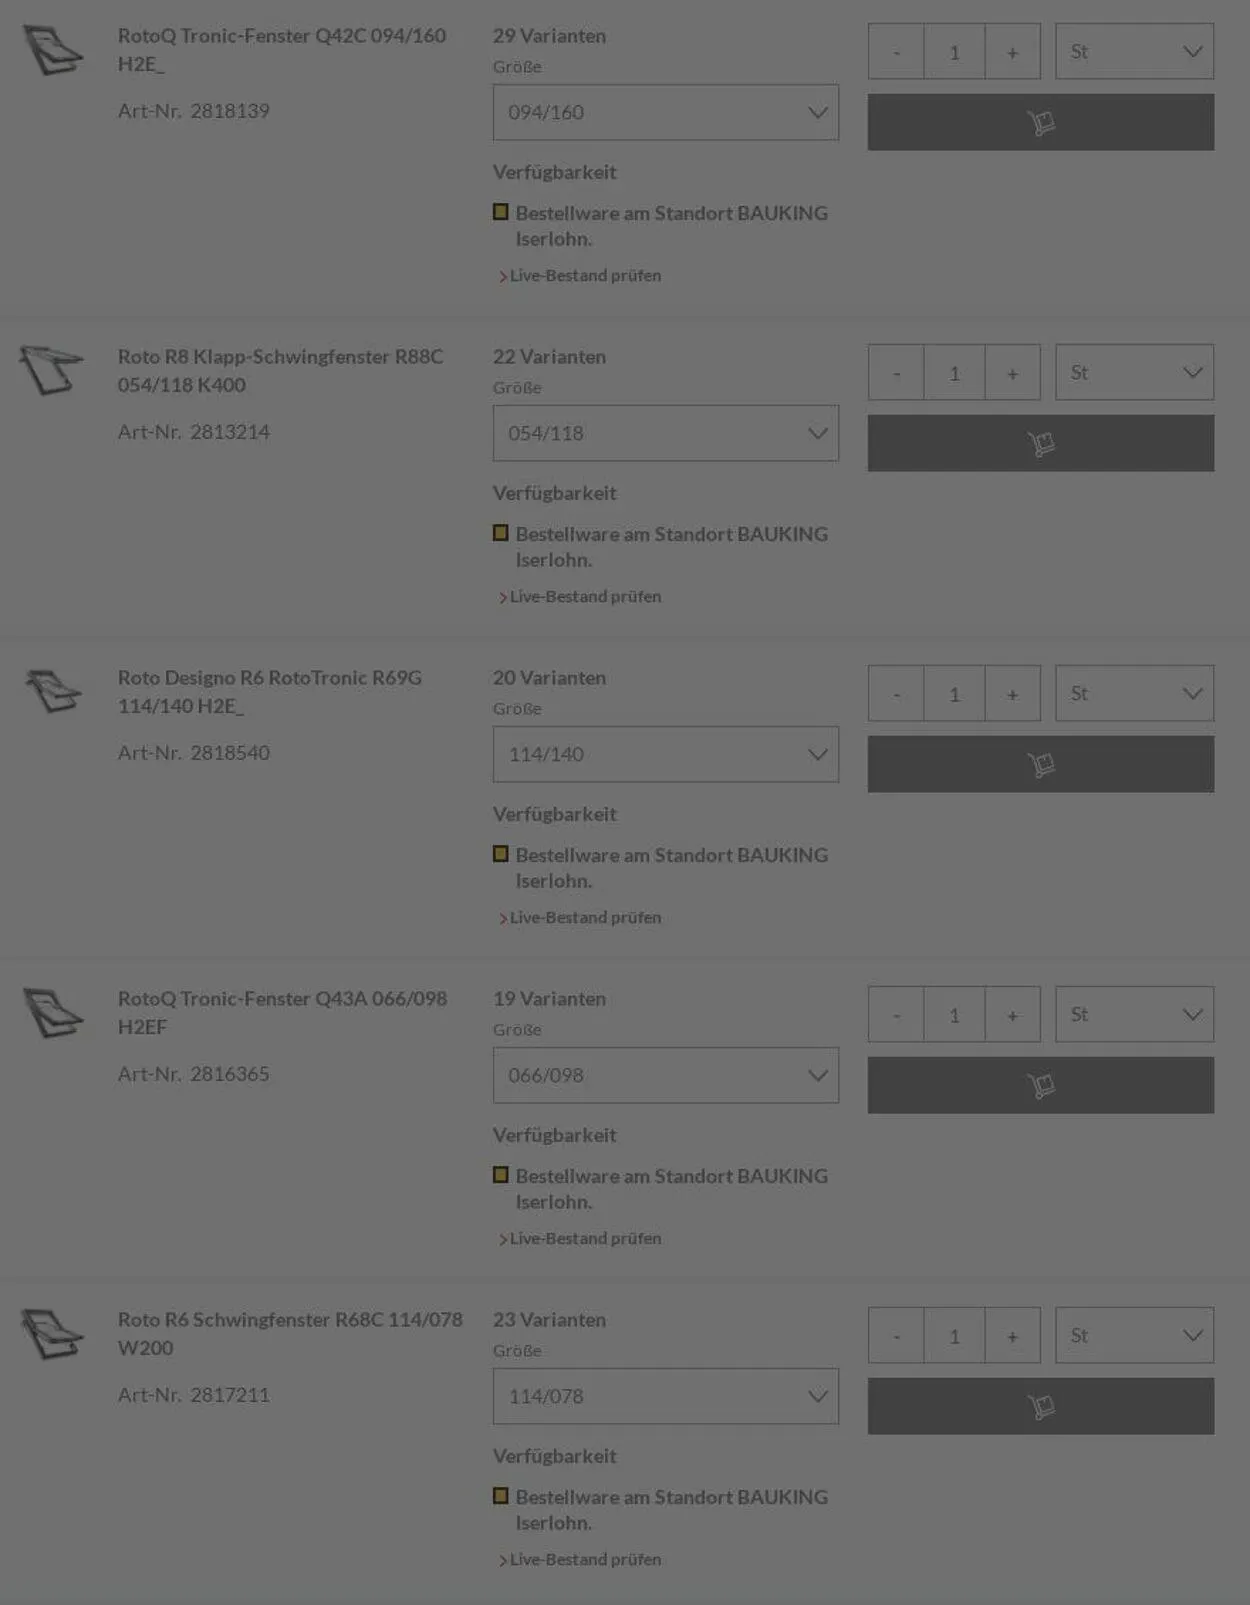Add RotoQ Tronic Q42C to cart
The image size is (1250, 1605).
[1040, 122]
